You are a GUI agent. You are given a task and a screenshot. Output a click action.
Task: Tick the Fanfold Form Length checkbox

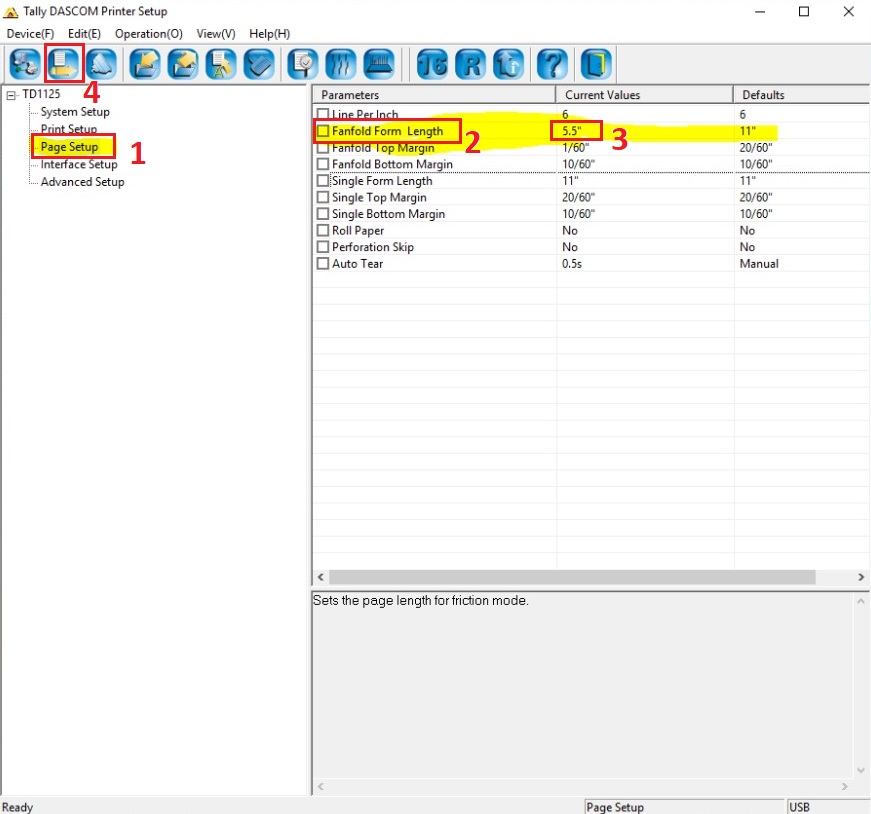tap(323, 131)
